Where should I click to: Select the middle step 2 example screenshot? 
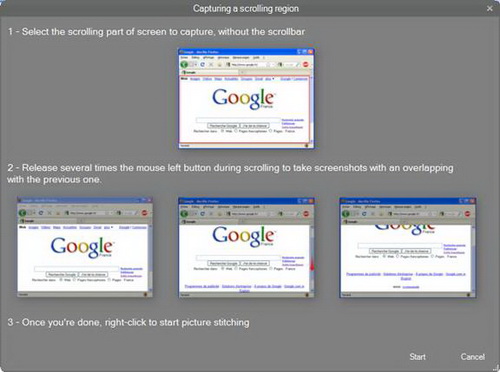point(246,248)
